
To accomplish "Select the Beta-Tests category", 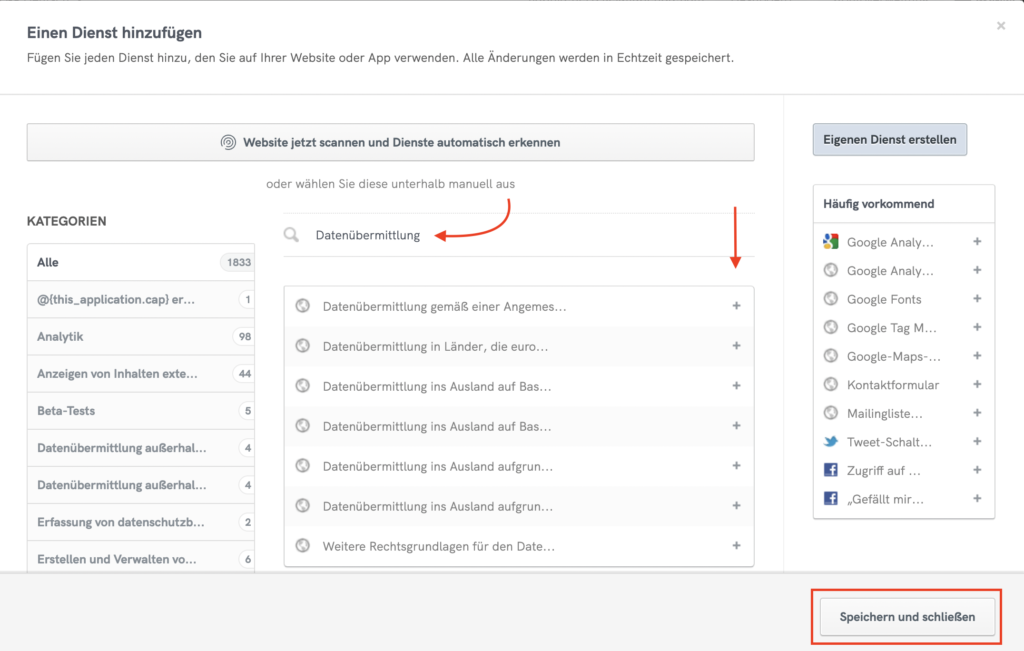I will tap(140, 411).
